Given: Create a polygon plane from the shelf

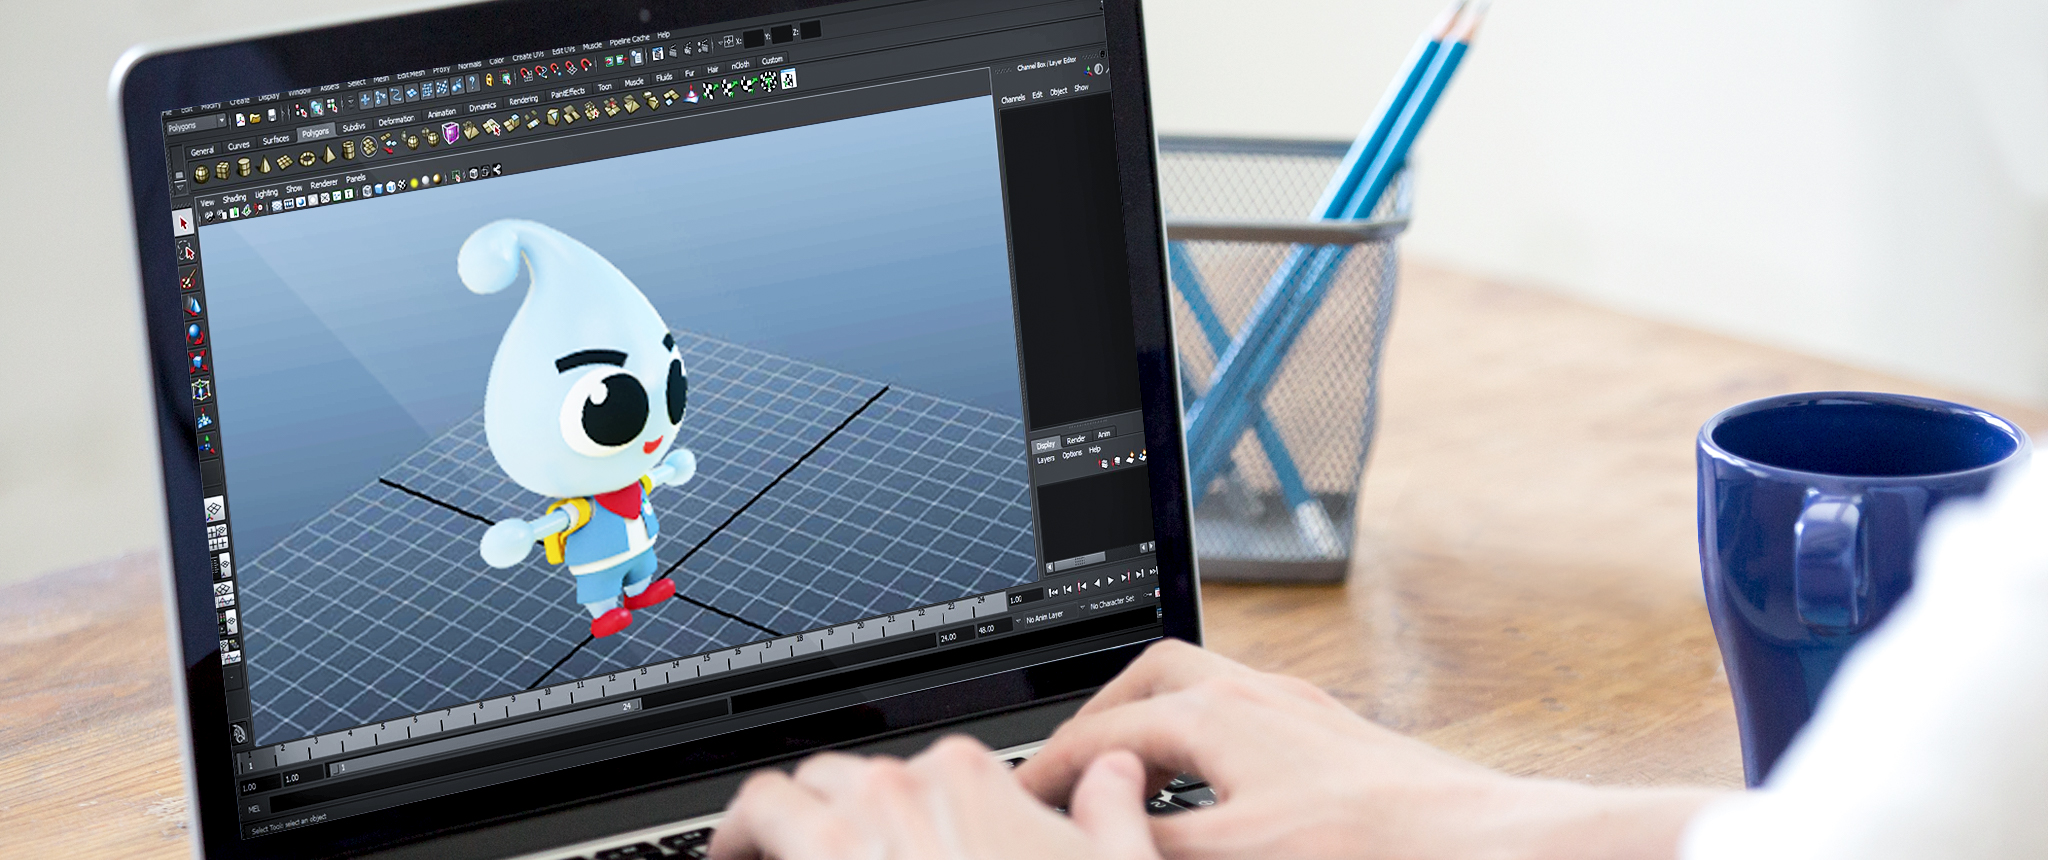Looking at the screenshot, I should point(285,161).
